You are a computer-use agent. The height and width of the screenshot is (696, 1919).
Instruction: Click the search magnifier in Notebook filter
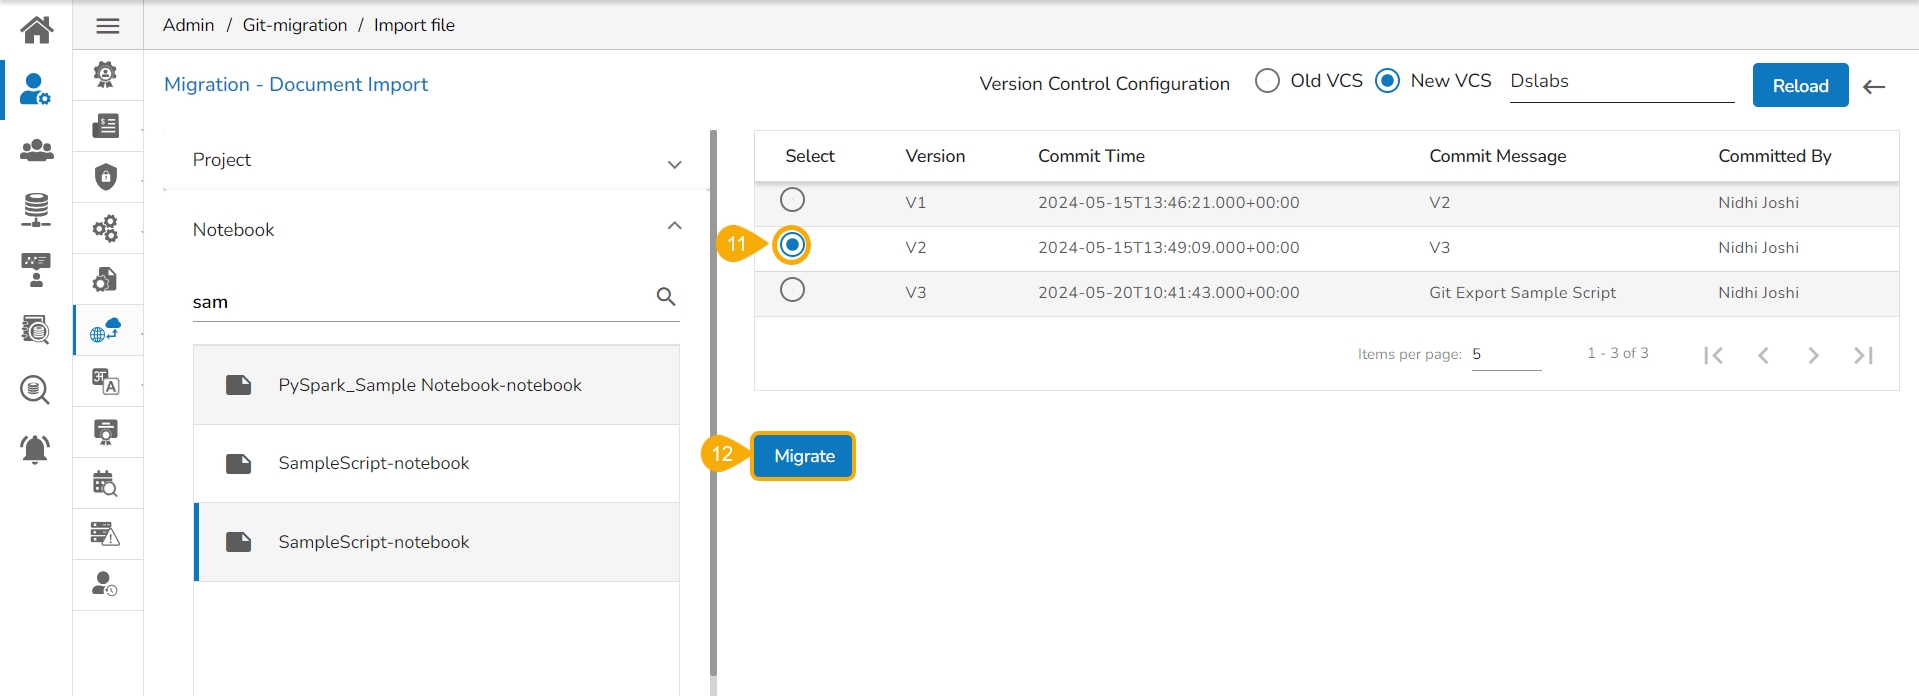666,297
